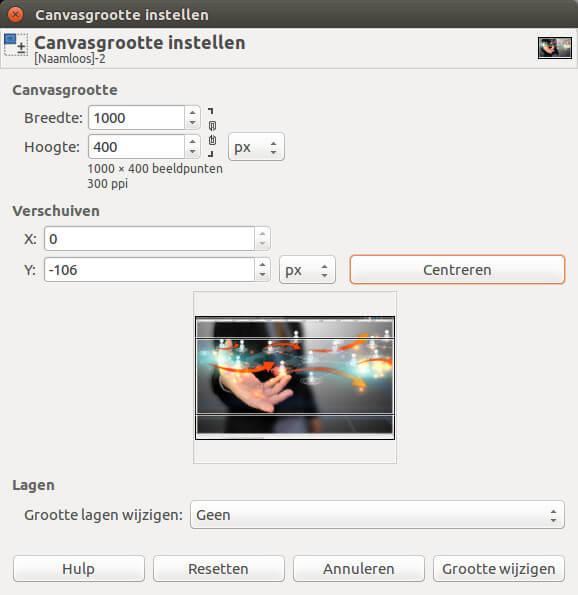578x595 pixels.
Task: Click the Y offset input field
Action: (x=149, y=270)
